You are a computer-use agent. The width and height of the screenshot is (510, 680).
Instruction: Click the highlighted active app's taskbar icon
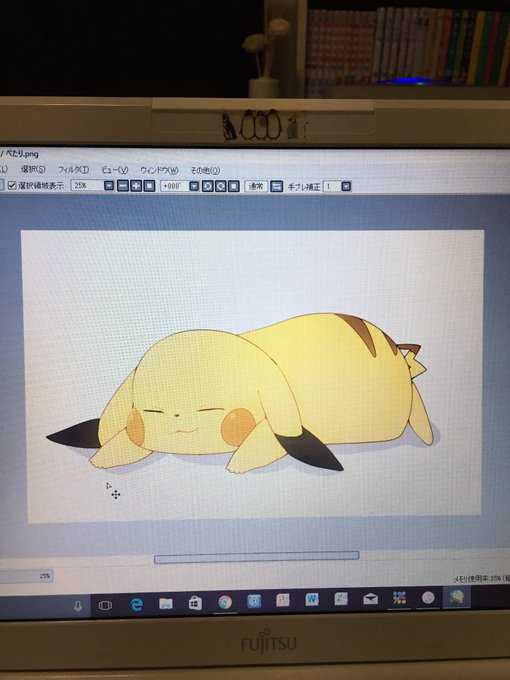click(x=457, y=597)
